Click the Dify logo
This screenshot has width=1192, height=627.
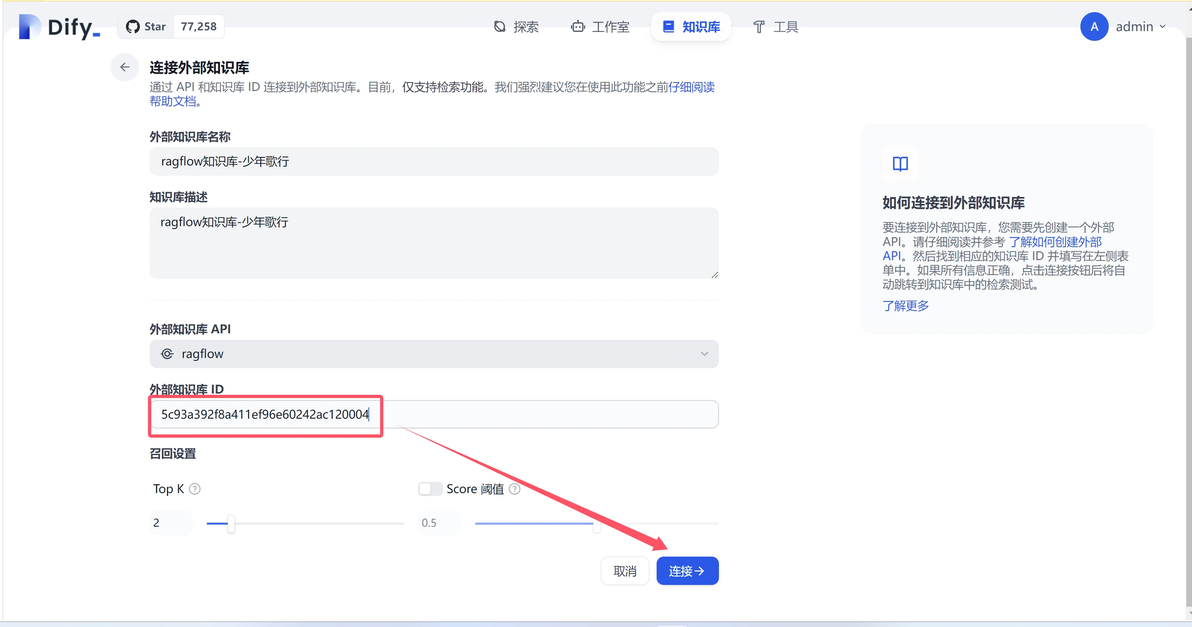pyautogui.click(x=60, y=28)
